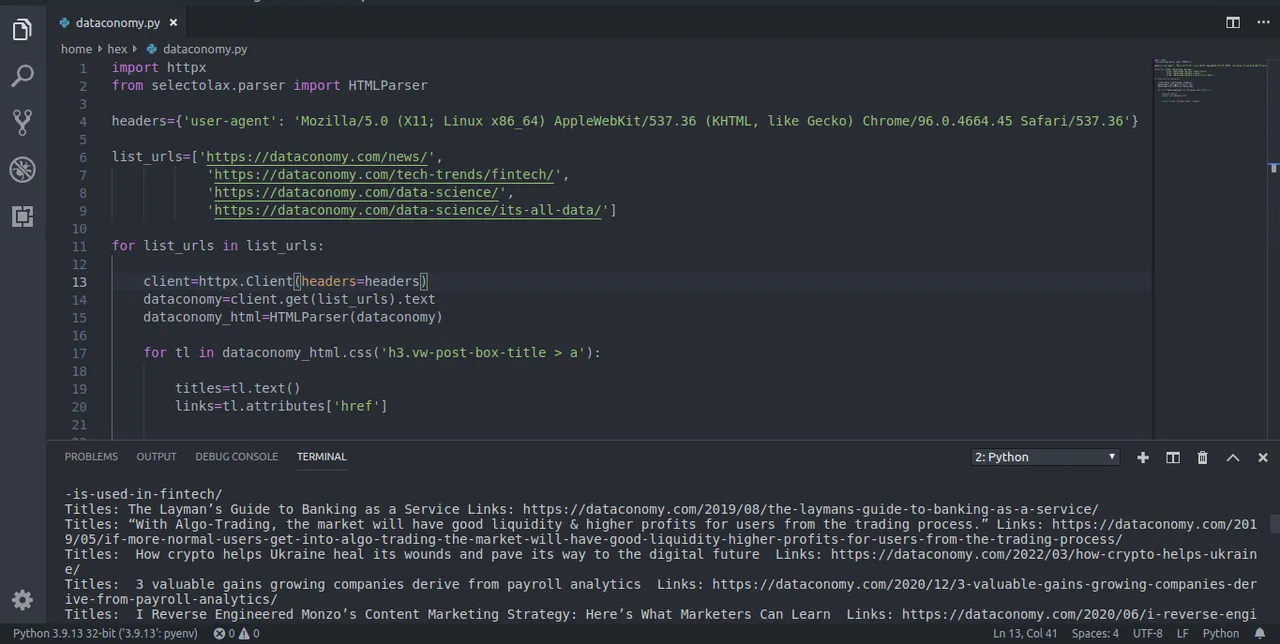Viewport: 1280px width, 644px height.
Task: Select Python language mode in status bar
Action: [x=1220, y=633]
